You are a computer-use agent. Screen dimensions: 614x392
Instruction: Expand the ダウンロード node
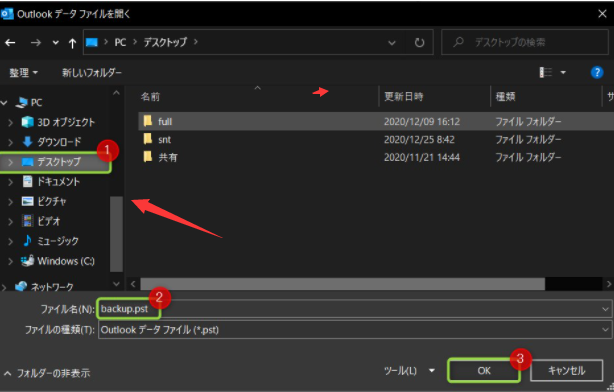tap(11, 142)
